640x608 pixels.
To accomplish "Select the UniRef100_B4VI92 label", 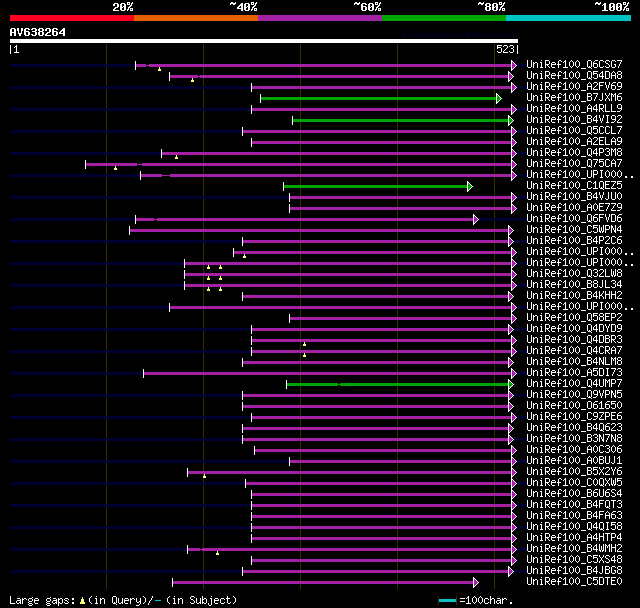I will 574,120.
